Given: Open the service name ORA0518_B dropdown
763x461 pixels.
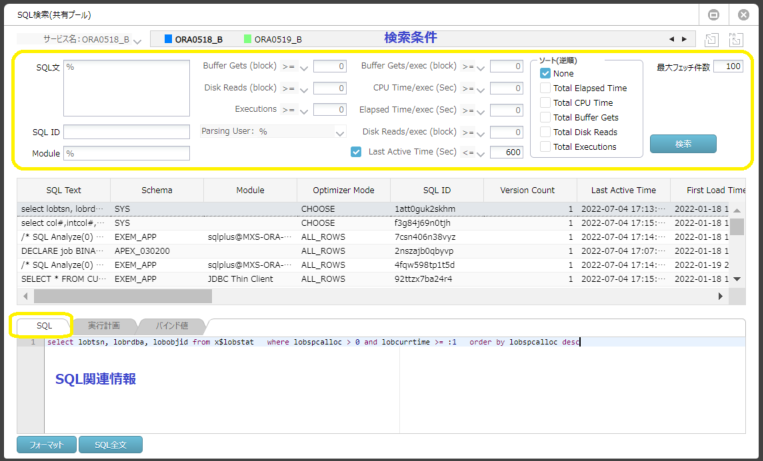Looking at the screenshot, I should tap(138, 40).
